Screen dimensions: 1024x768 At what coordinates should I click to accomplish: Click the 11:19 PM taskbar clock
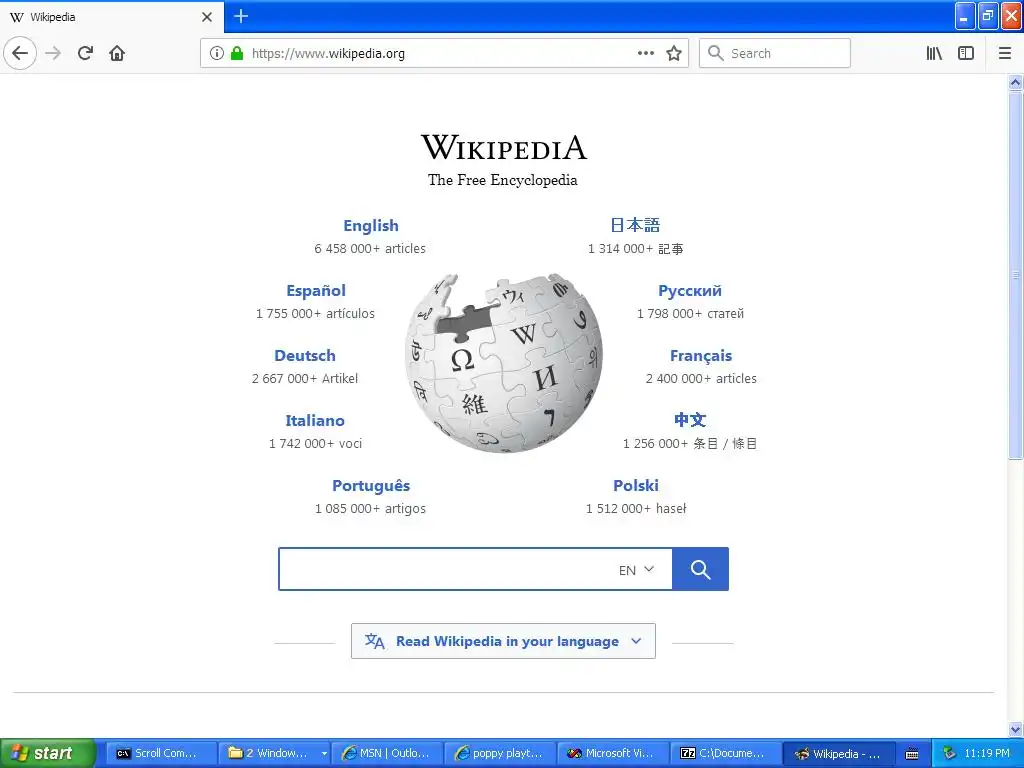pyautogui.click(x=987, y=753)
